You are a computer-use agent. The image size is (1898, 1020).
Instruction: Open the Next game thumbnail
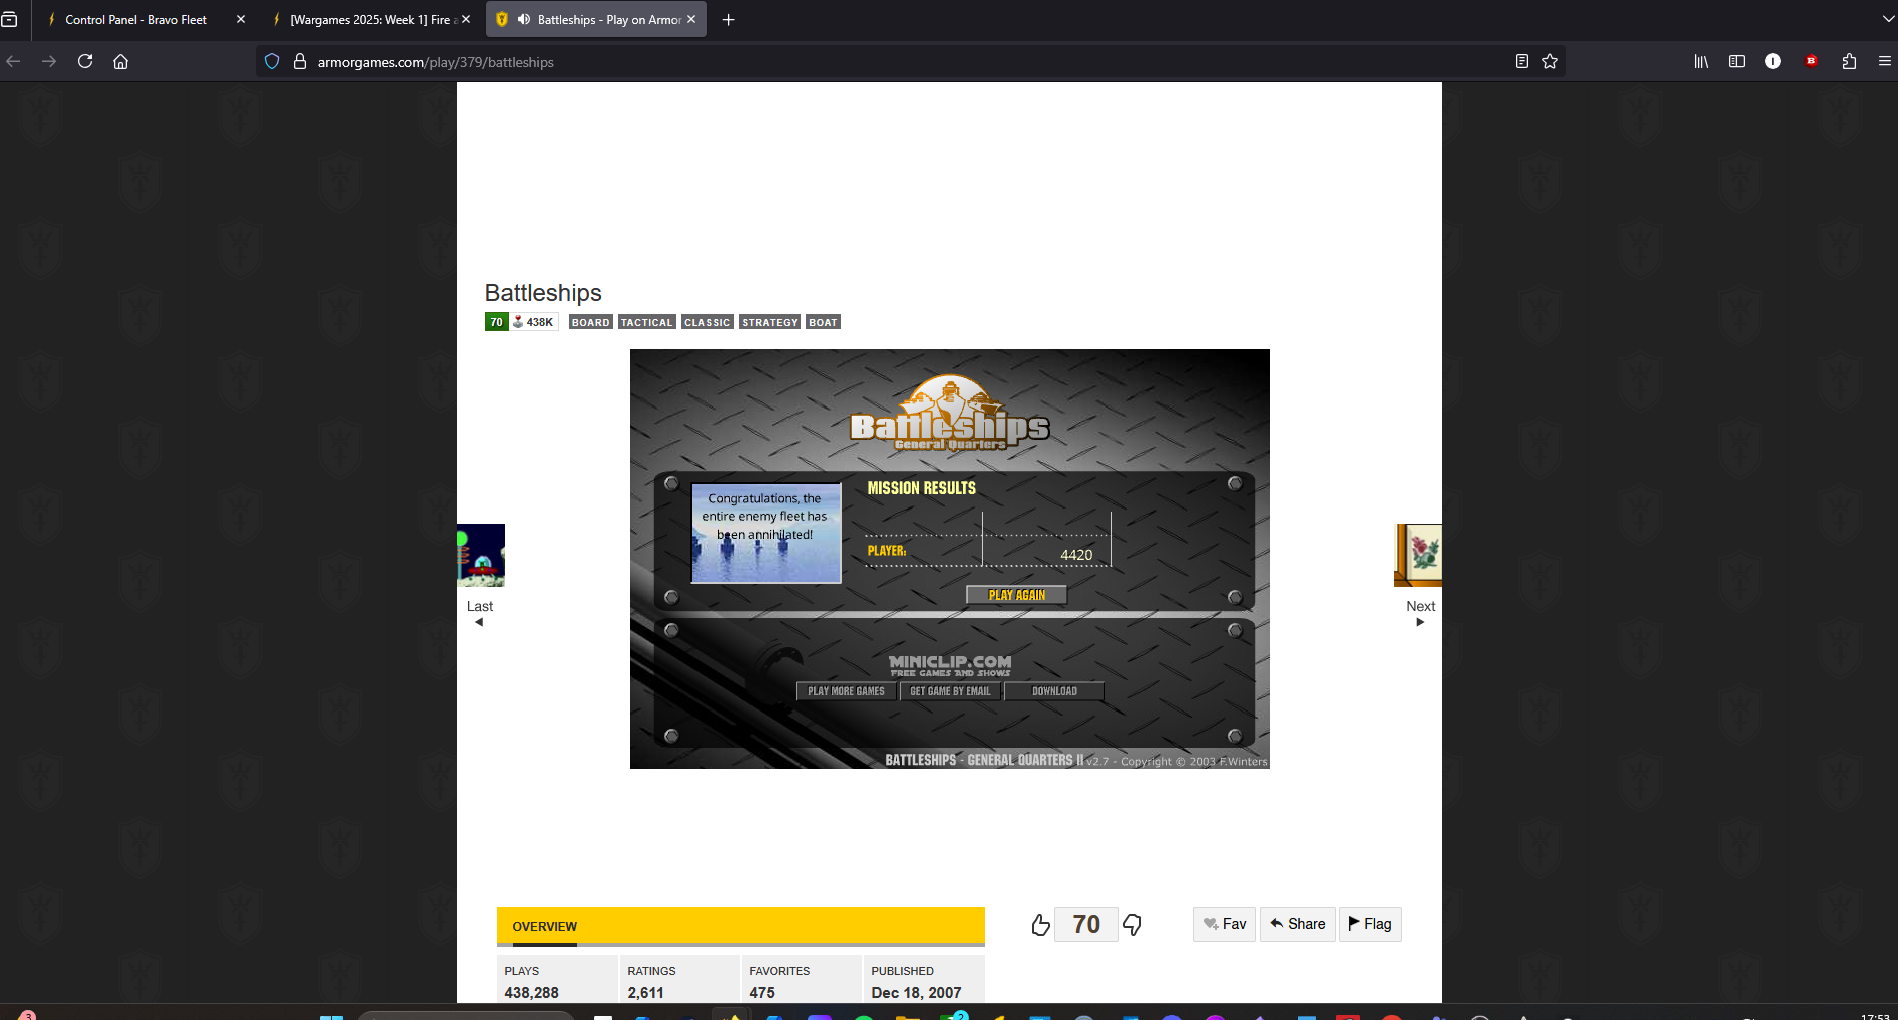[x=1418, y=556]
